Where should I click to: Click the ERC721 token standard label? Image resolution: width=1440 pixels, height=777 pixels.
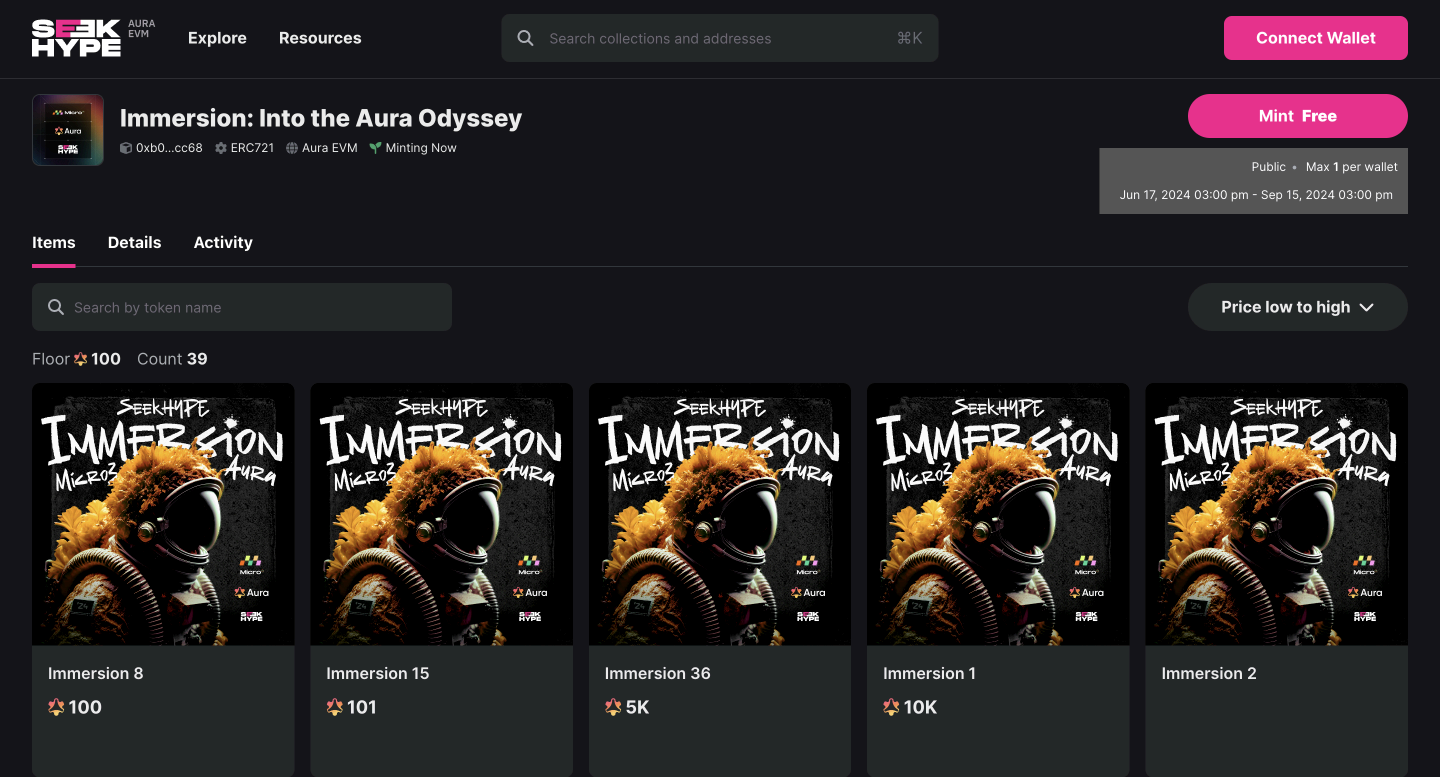252,148
